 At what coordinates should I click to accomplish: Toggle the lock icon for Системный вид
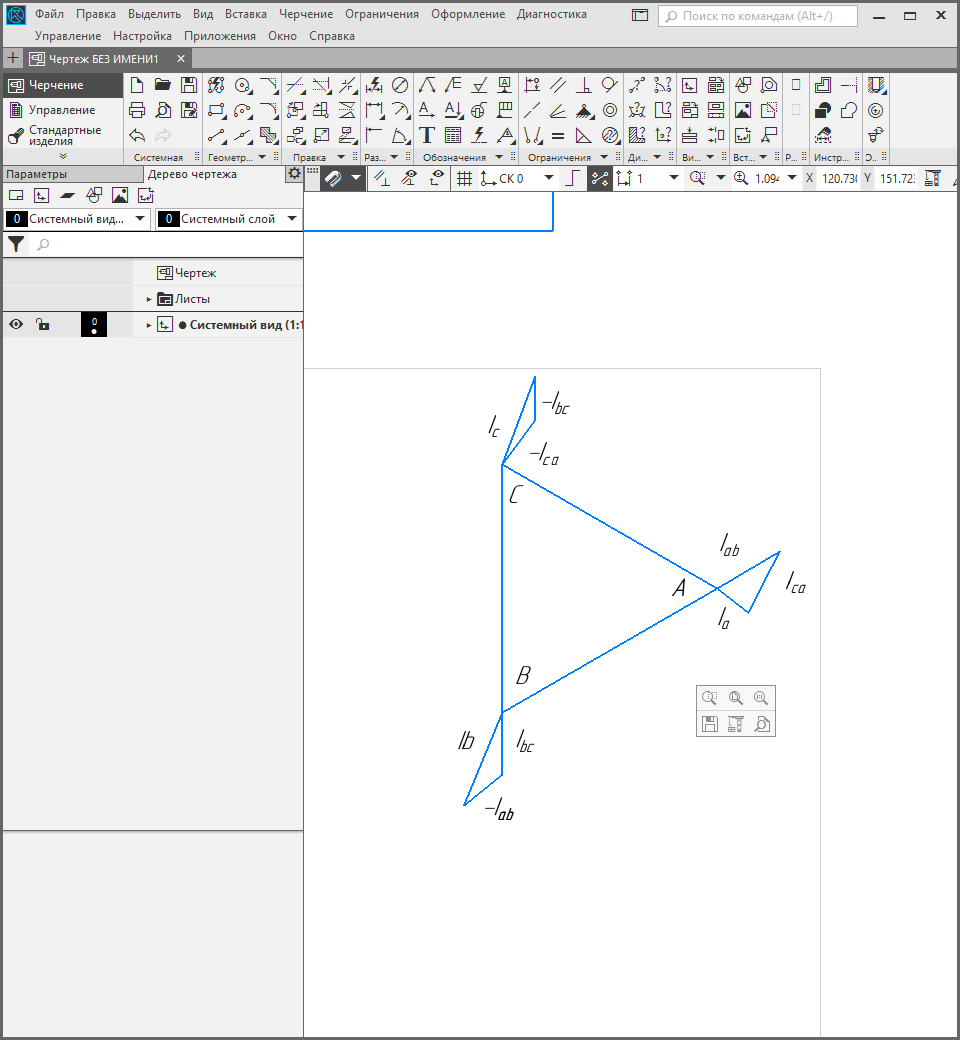tap(42, 324)
